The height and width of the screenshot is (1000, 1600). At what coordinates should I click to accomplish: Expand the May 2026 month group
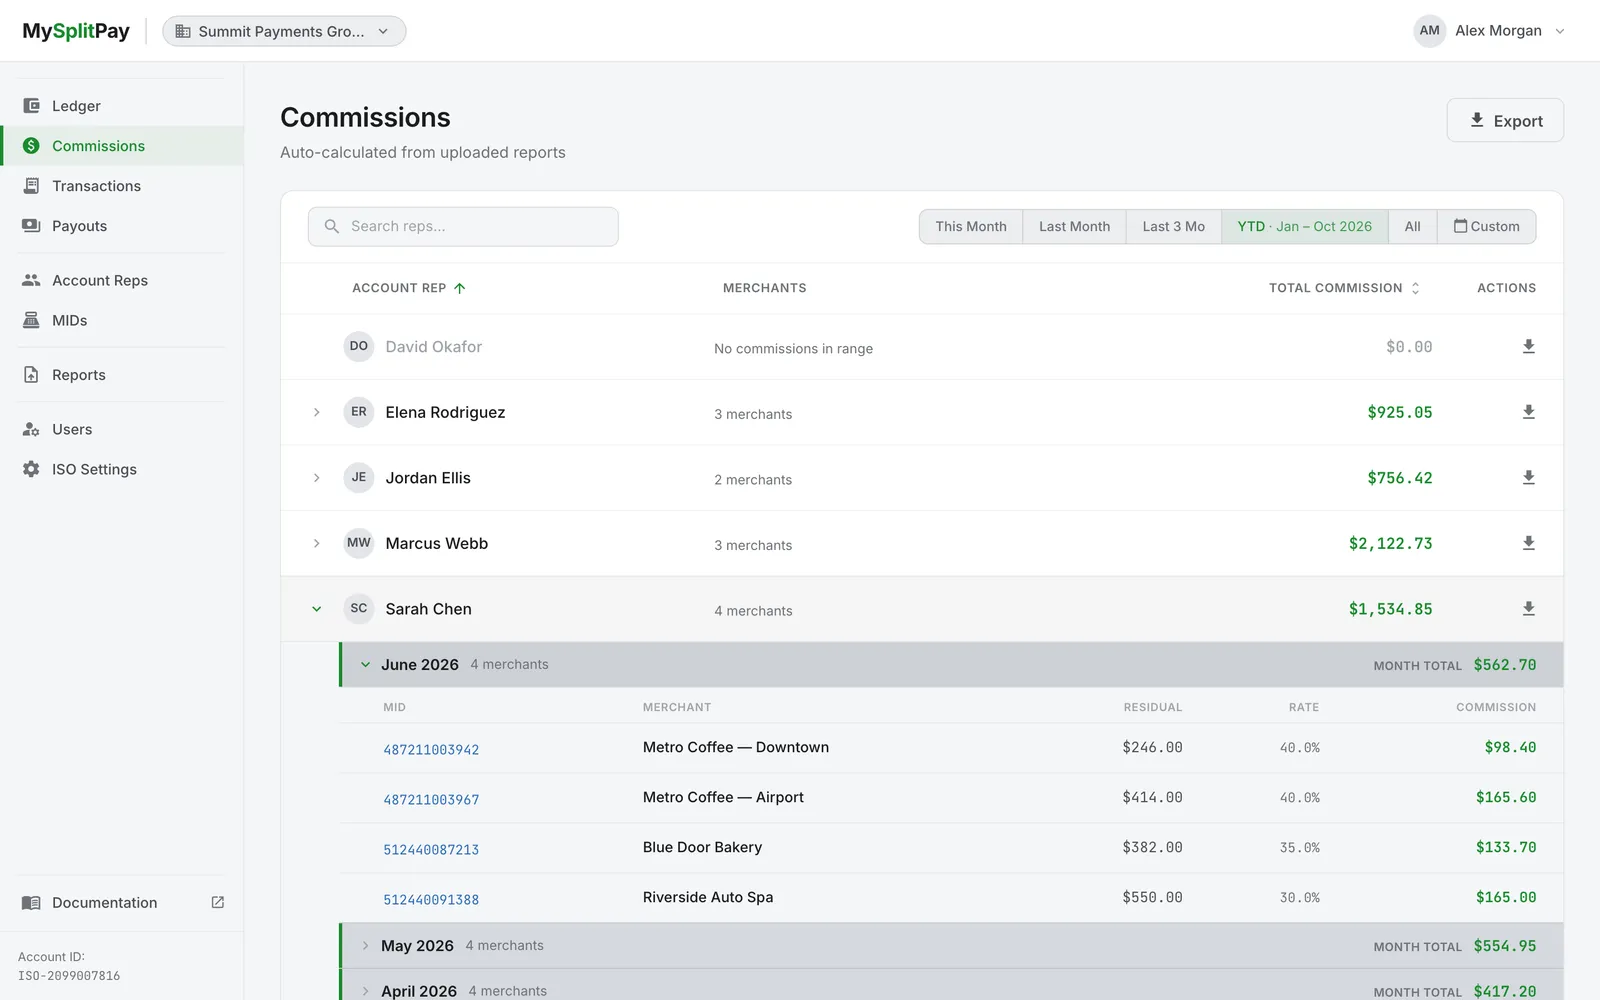[365, 946]
